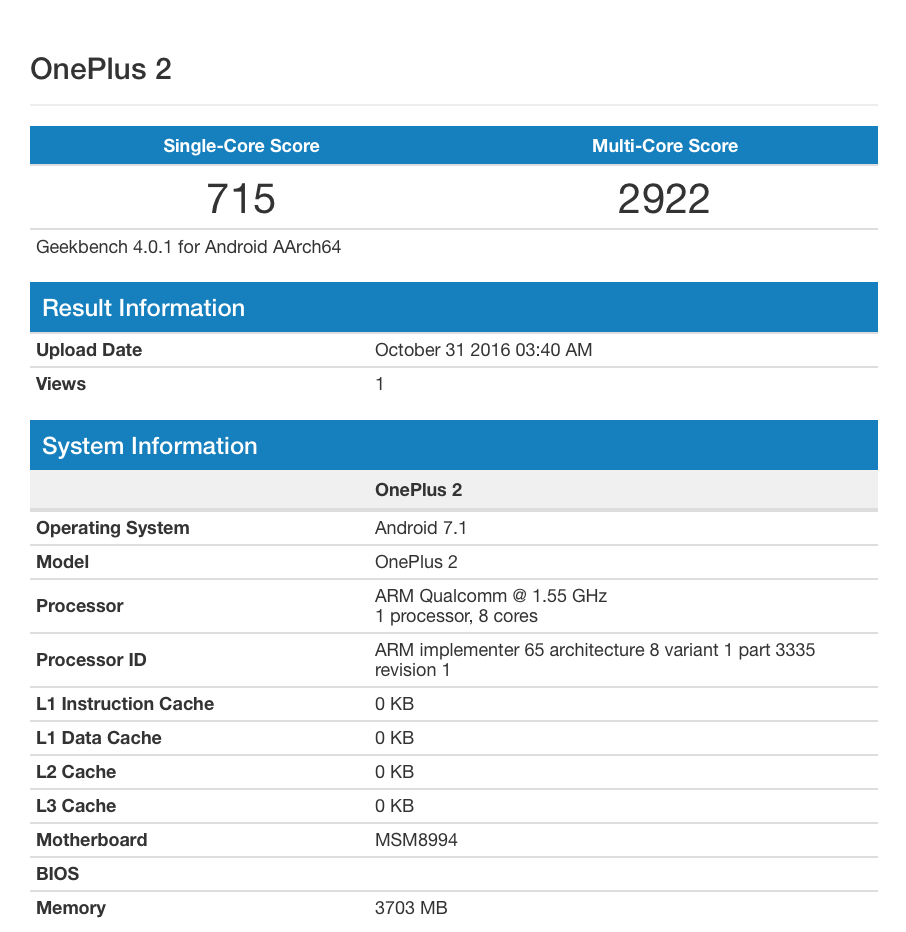The height and width of the screenshot is (932, 906).
Task: Click the System Information section header
Action: [150, 446]
